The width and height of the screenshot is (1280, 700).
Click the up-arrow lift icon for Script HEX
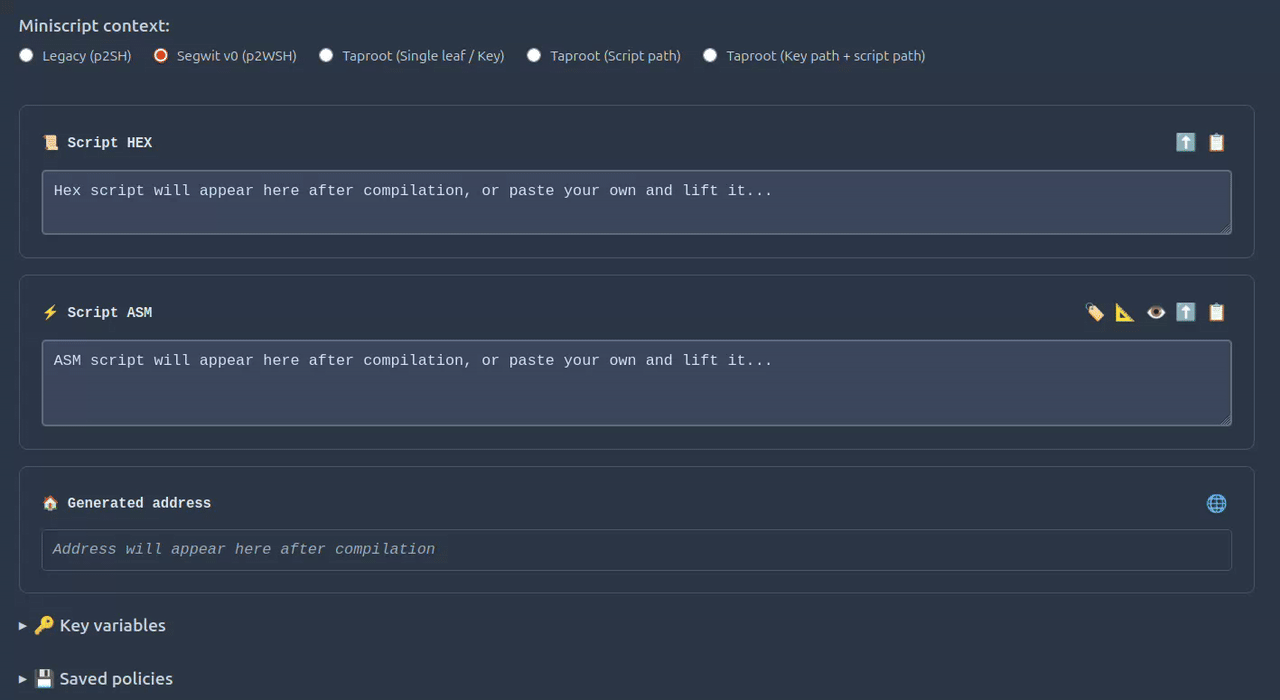(1185, 142)
